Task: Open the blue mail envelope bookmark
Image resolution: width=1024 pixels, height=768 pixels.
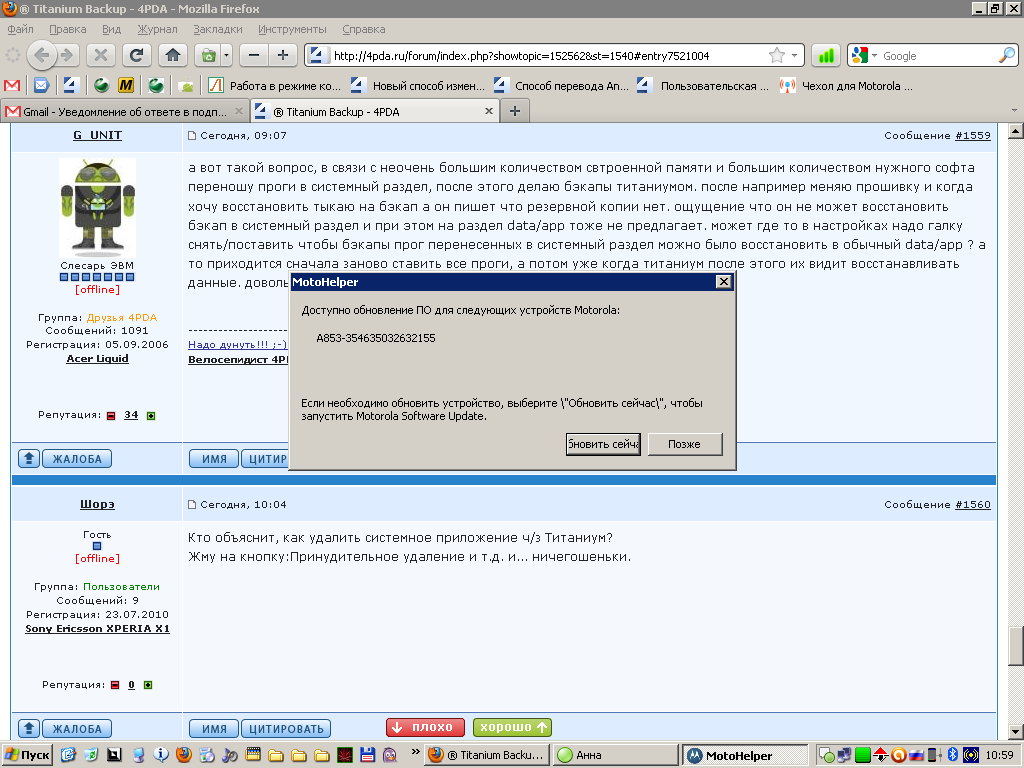Action: 41,86
